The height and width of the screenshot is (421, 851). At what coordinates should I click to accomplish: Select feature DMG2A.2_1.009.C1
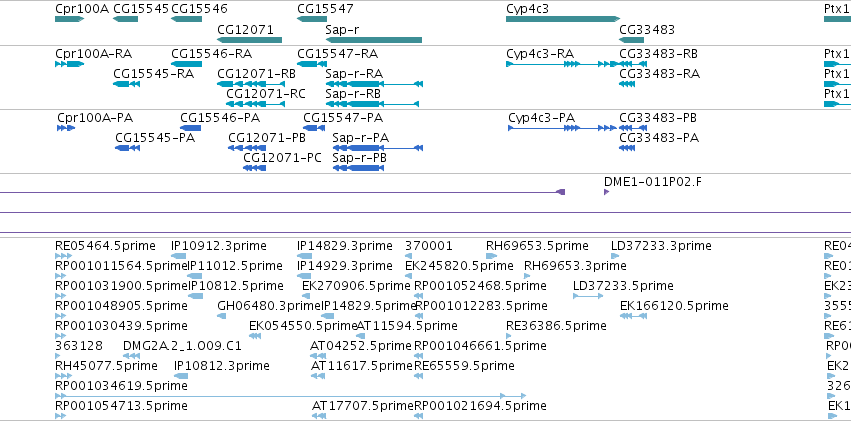point(132,356)
